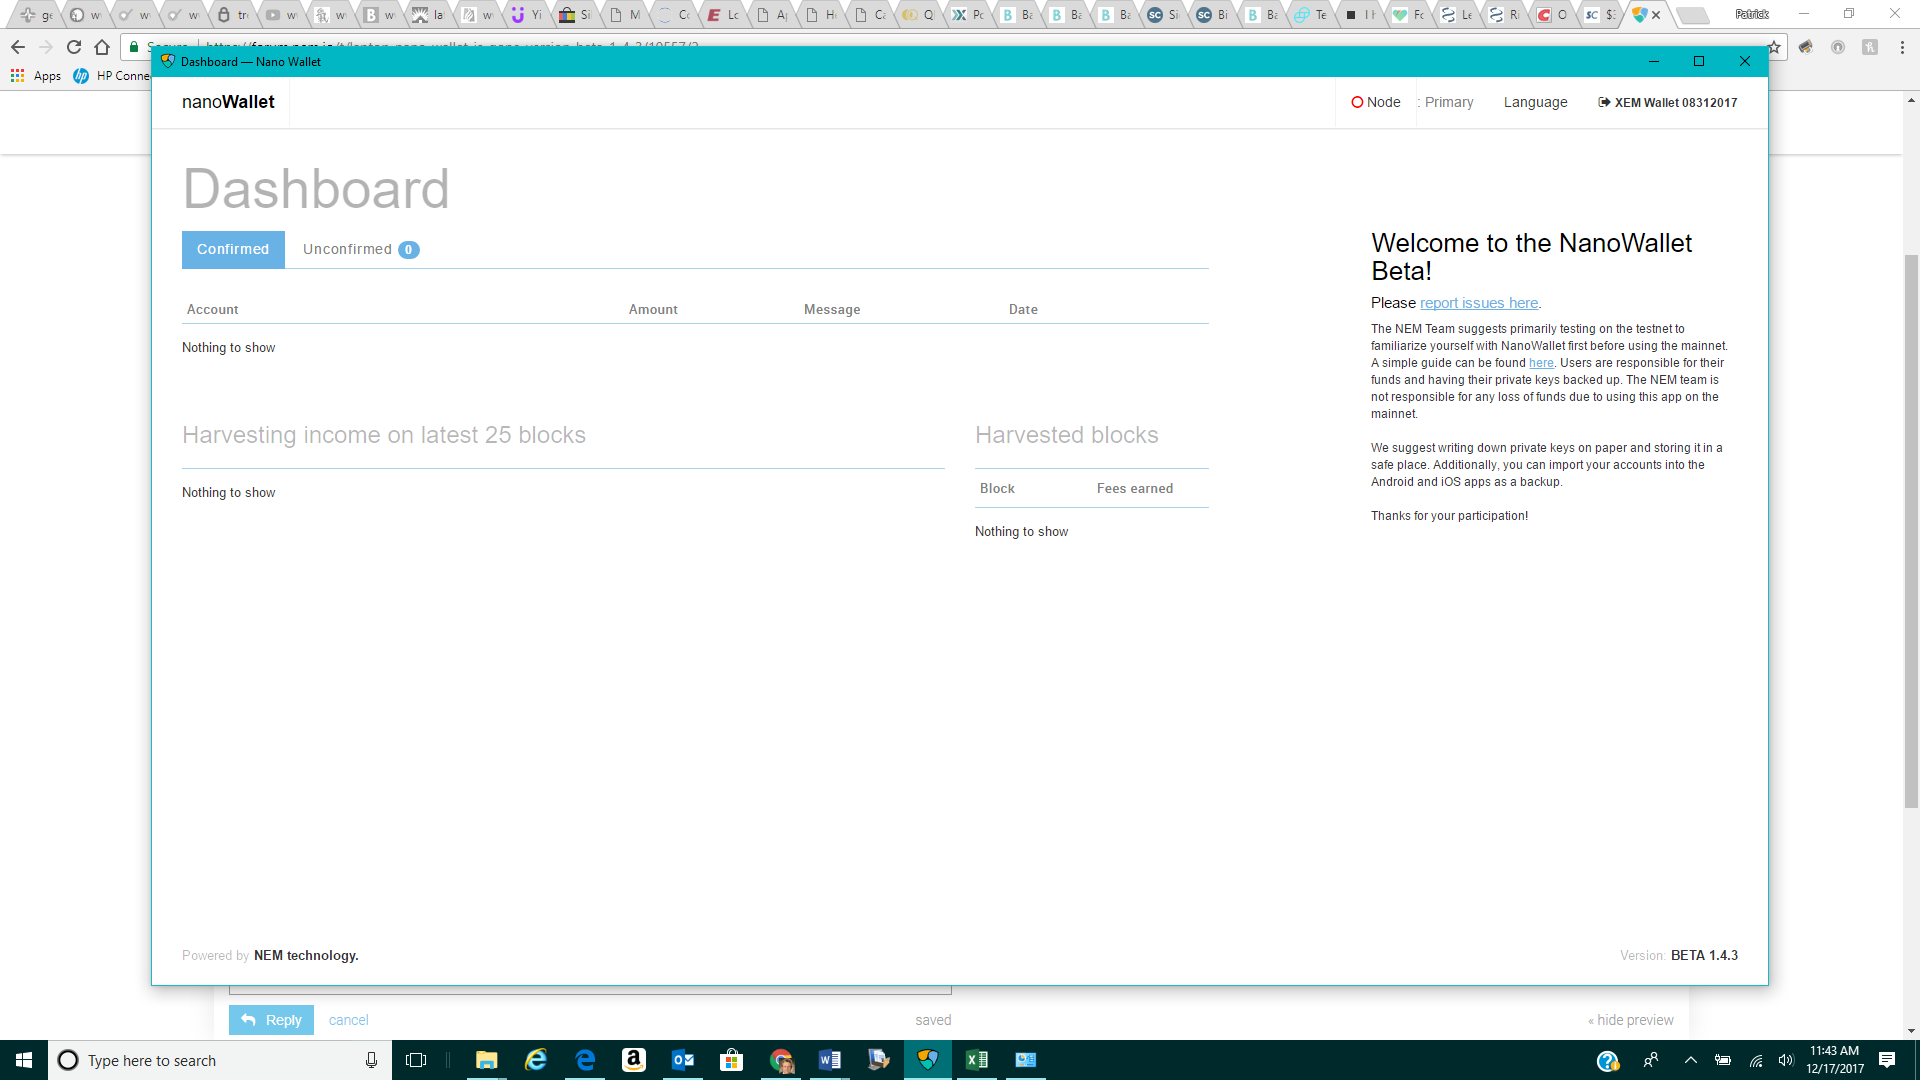This screenshot has height=1080, width=1920.
Task: Click cancel link in the forum page
Action: point(348,1020)
